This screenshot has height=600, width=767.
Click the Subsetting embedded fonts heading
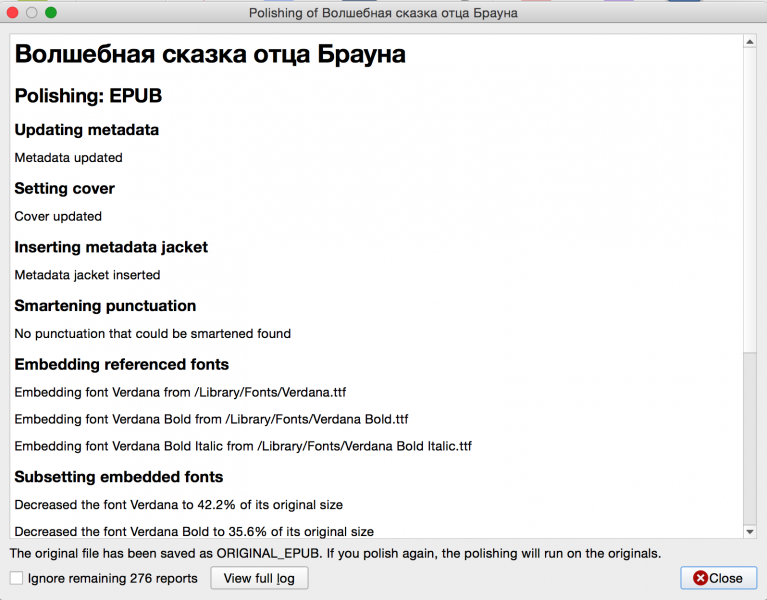[118, 477]
